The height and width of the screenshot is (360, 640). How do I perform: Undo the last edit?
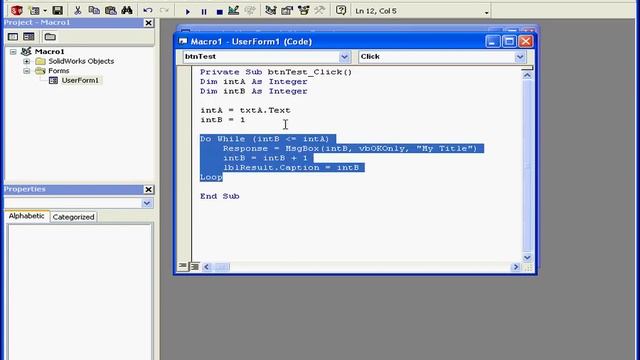pyautogui.click(x=148, y=11)
